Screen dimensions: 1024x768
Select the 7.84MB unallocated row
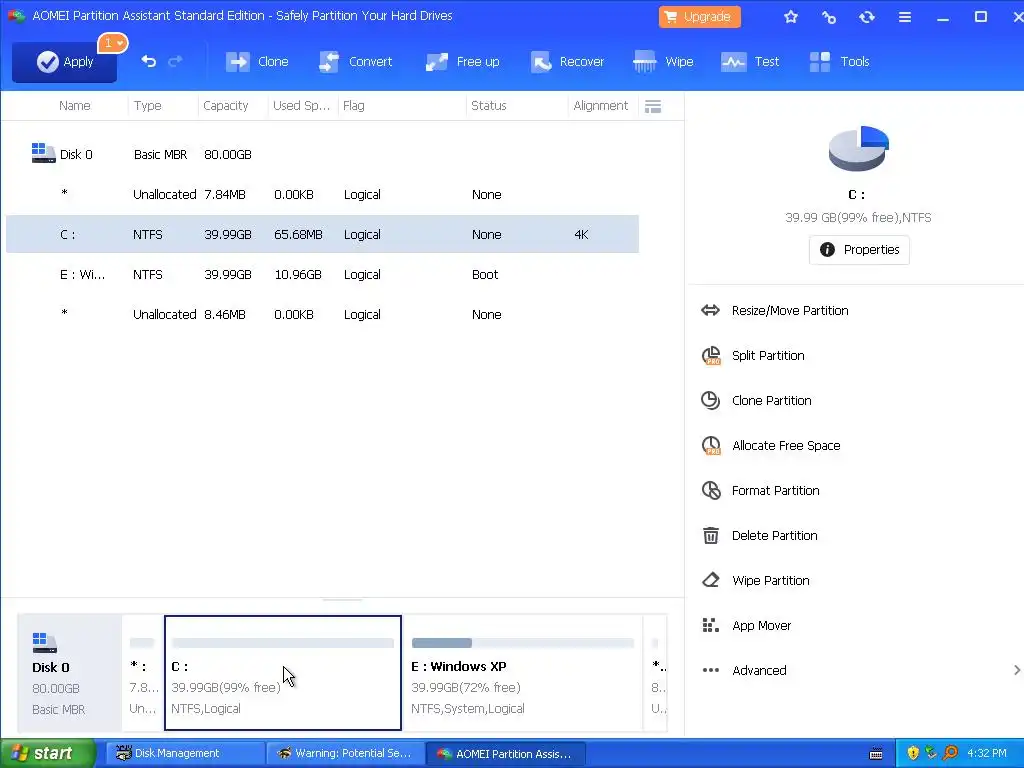click(323, 195)
